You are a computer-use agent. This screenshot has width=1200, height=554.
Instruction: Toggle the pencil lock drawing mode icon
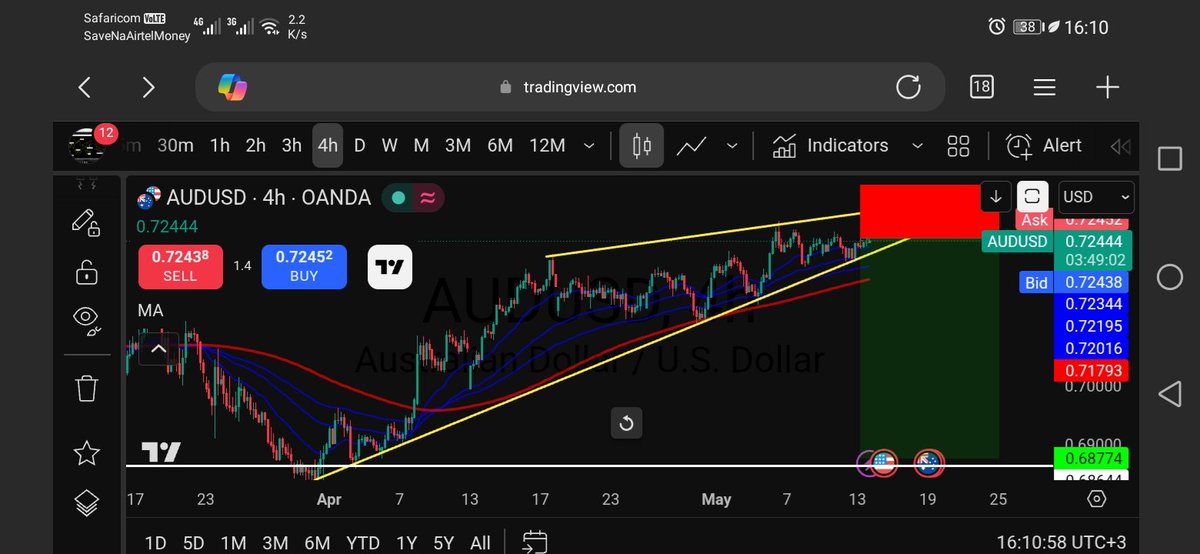click(x=87, y=223)
